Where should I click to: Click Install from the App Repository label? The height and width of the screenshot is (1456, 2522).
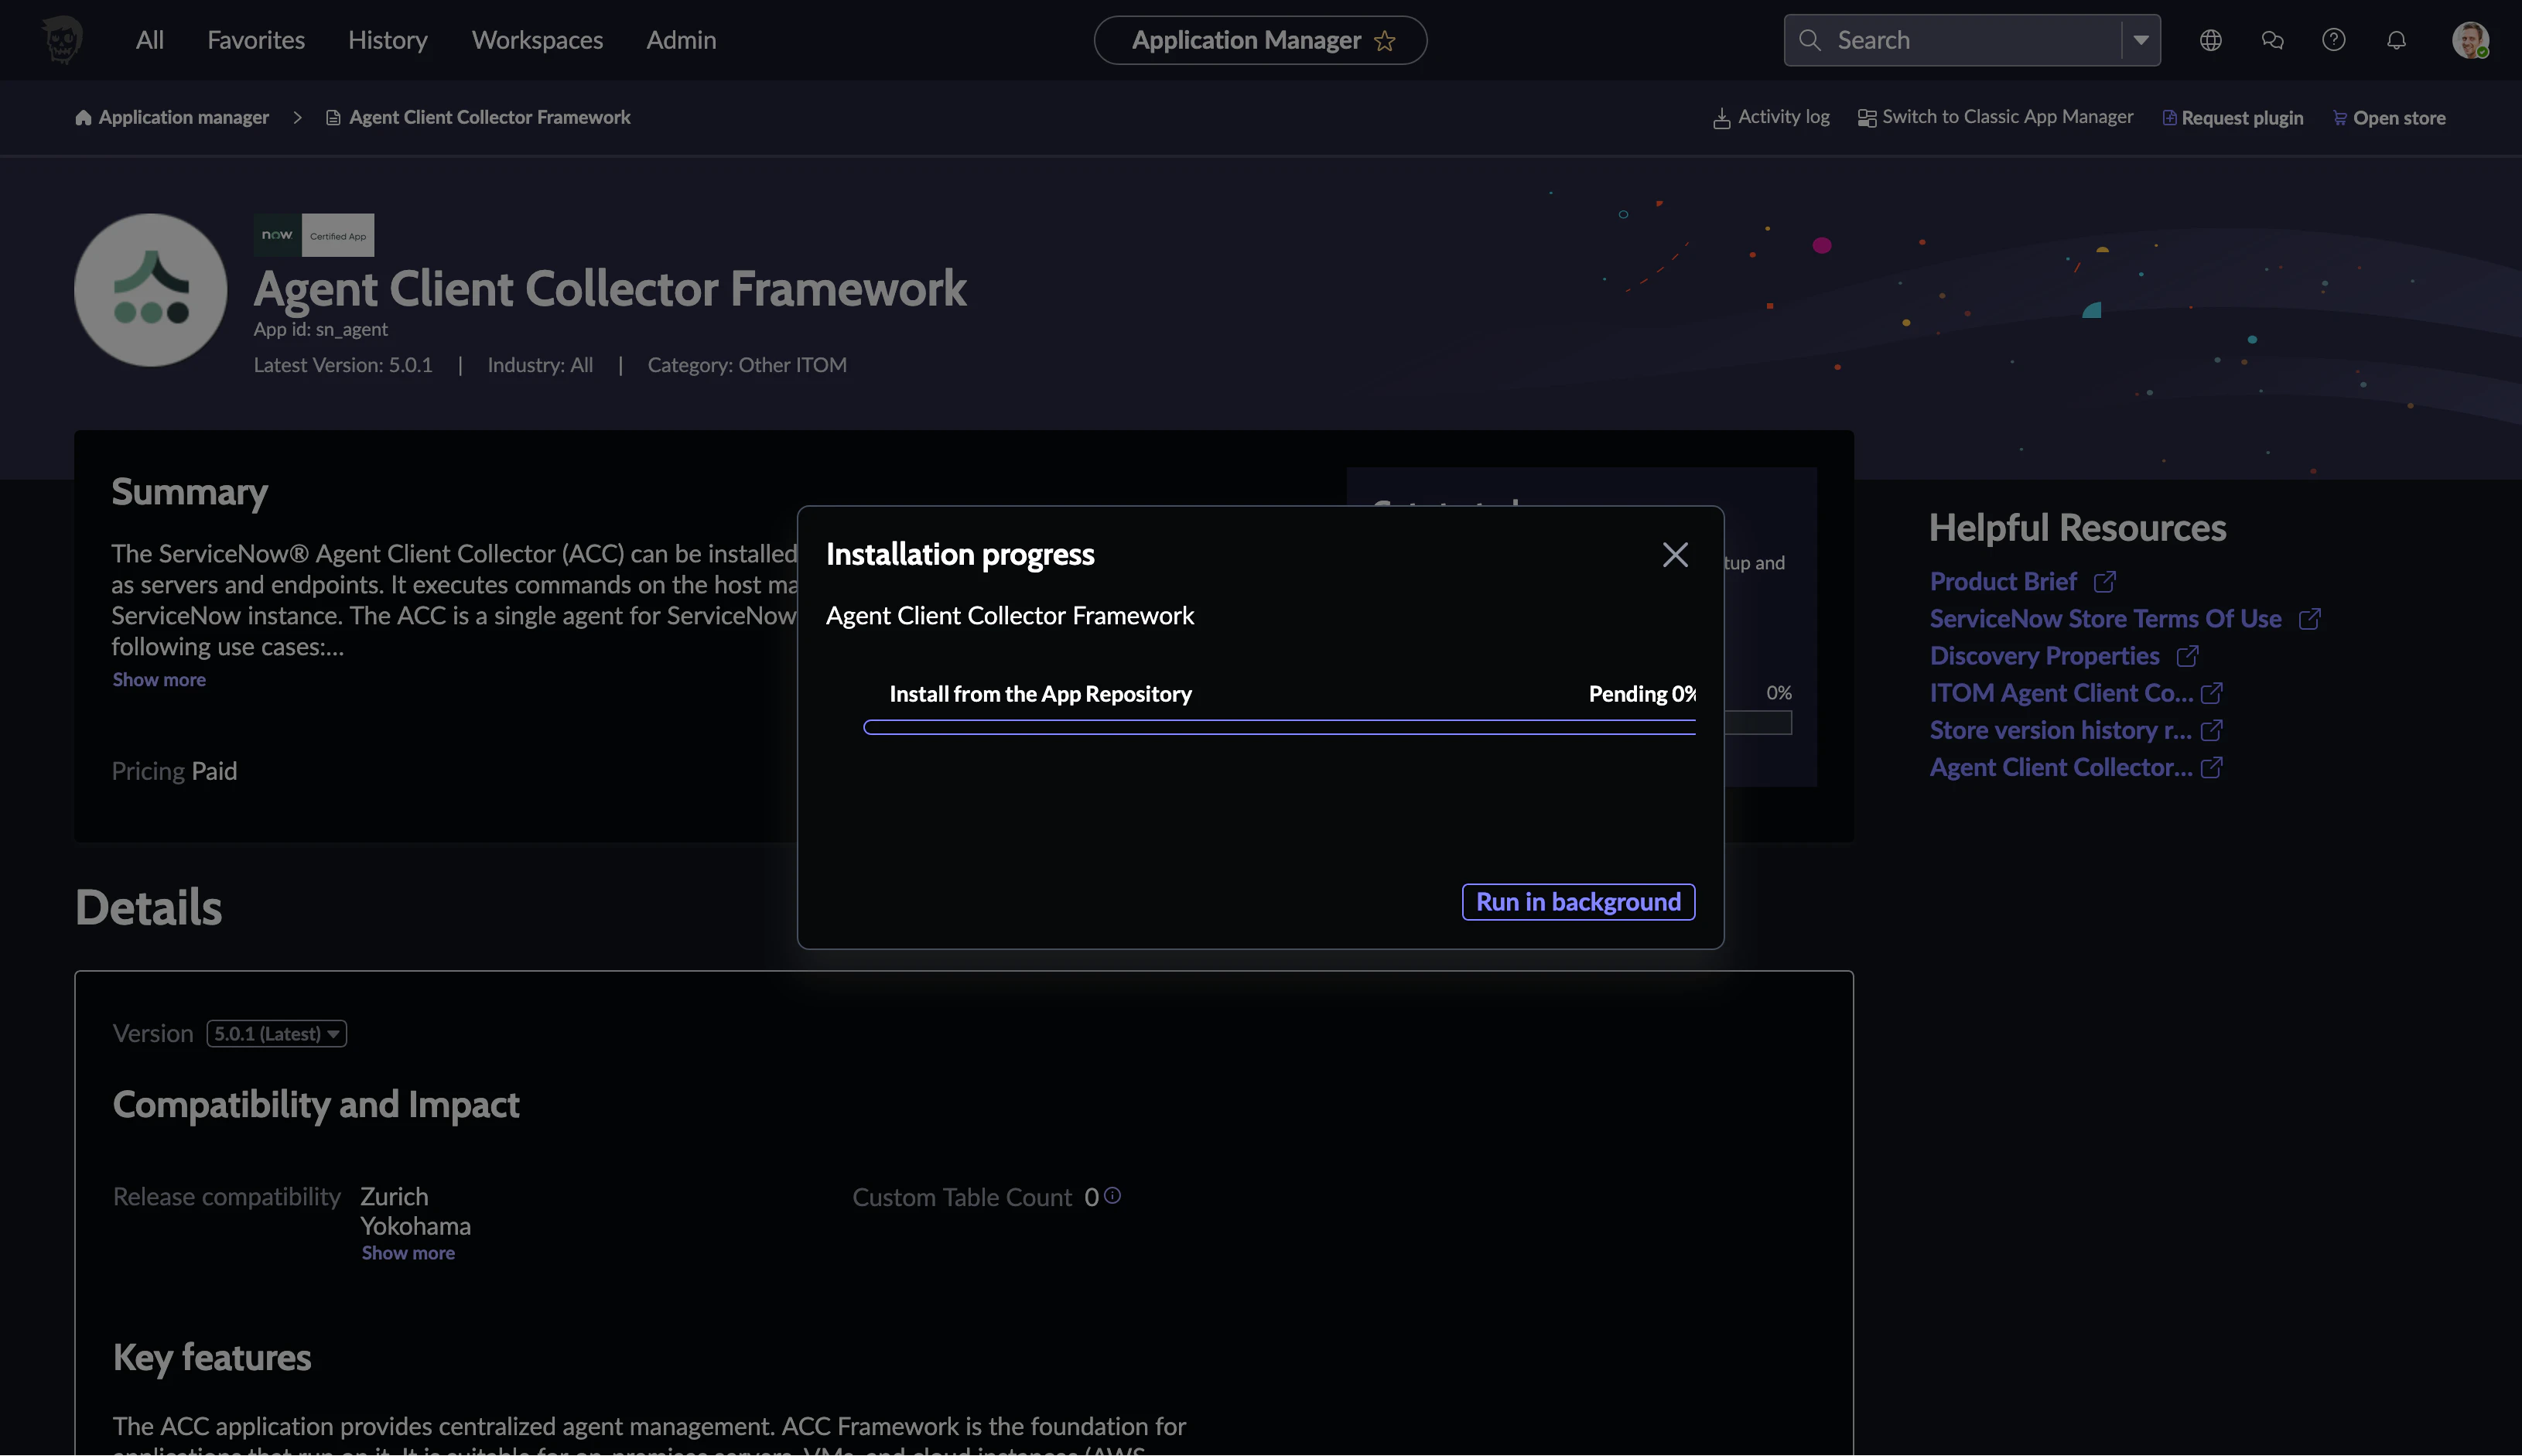(1041, 694)
